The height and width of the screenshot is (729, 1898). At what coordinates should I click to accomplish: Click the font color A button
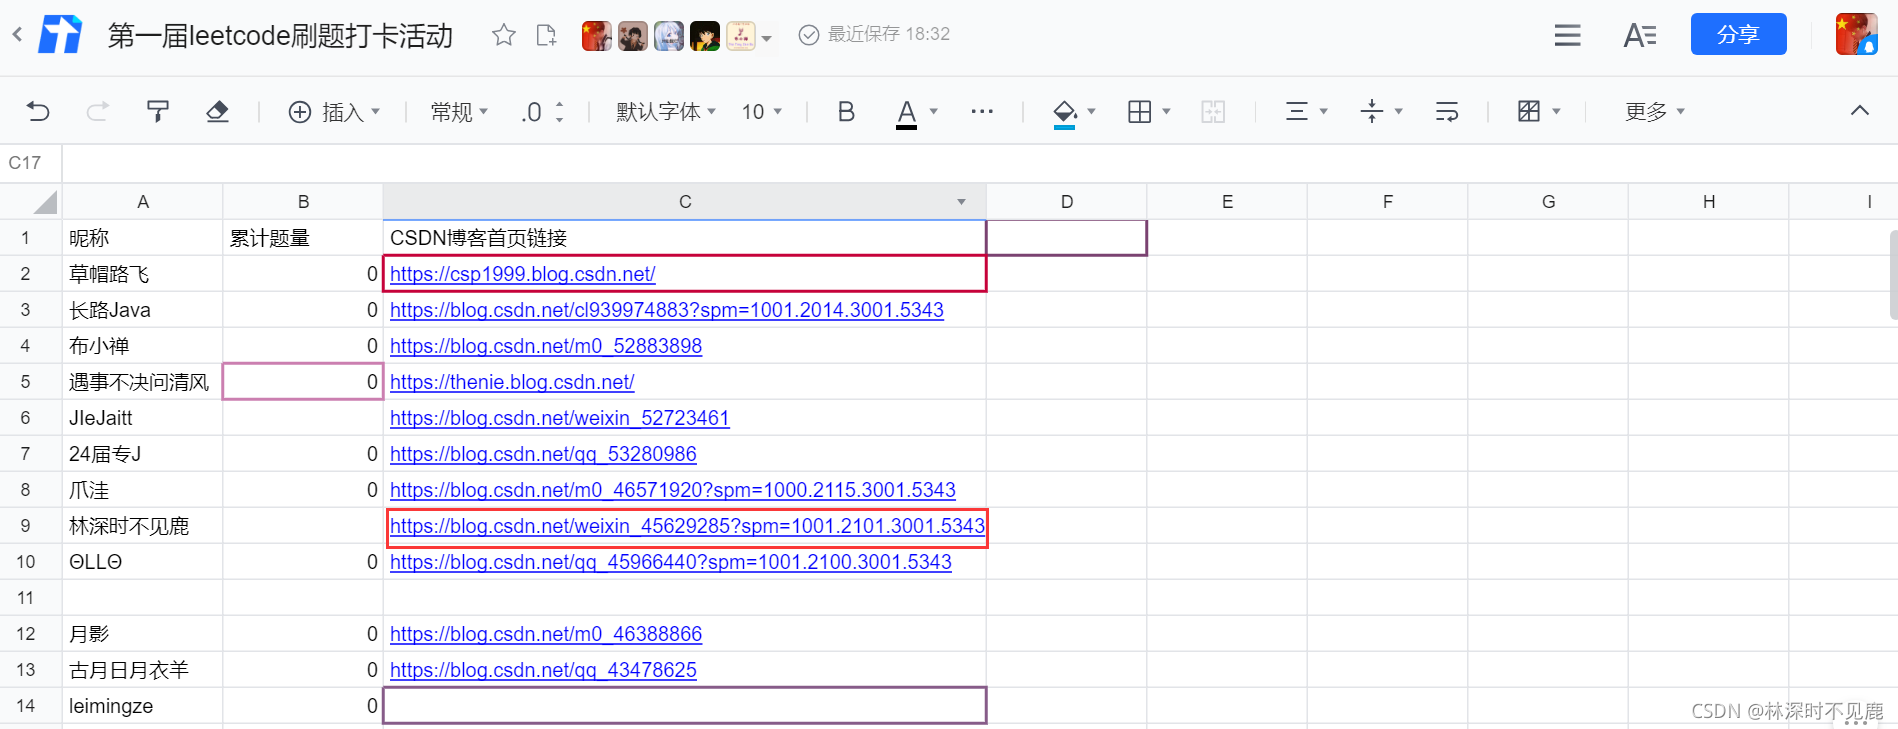pos(906,112)
